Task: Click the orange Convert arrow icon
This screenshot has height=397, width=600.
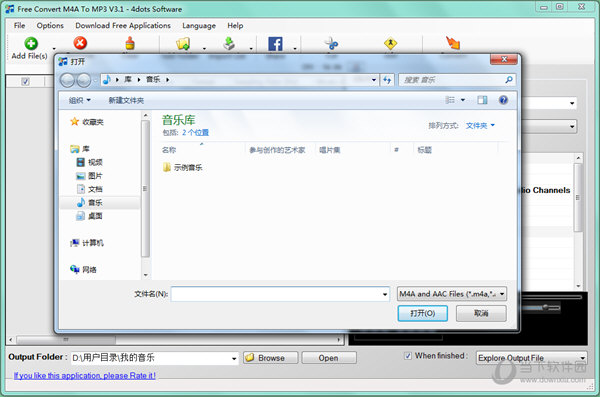Action: [x=453, y=42]
